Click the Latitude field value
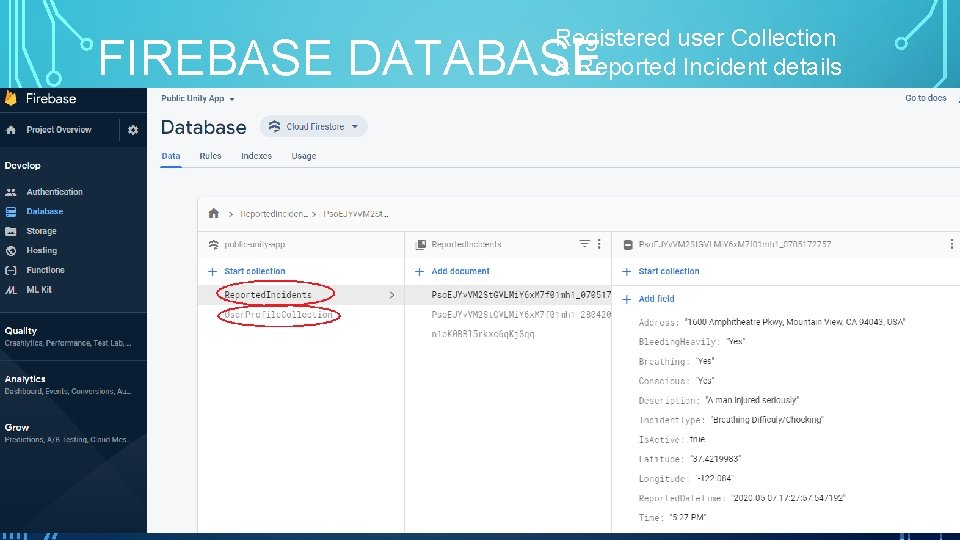960x540 pixels. pos(715,459)
